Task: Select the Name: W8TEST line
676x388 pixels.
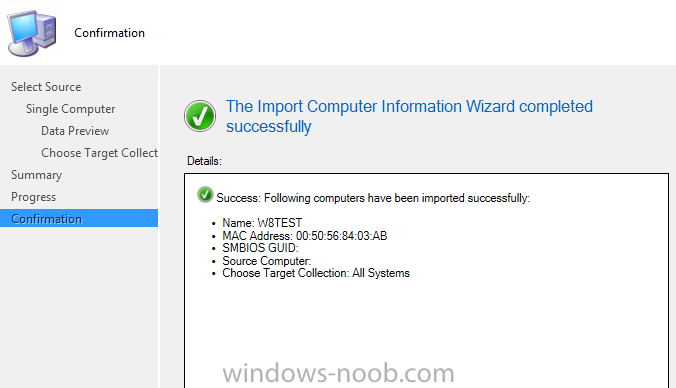Action: 262,223
